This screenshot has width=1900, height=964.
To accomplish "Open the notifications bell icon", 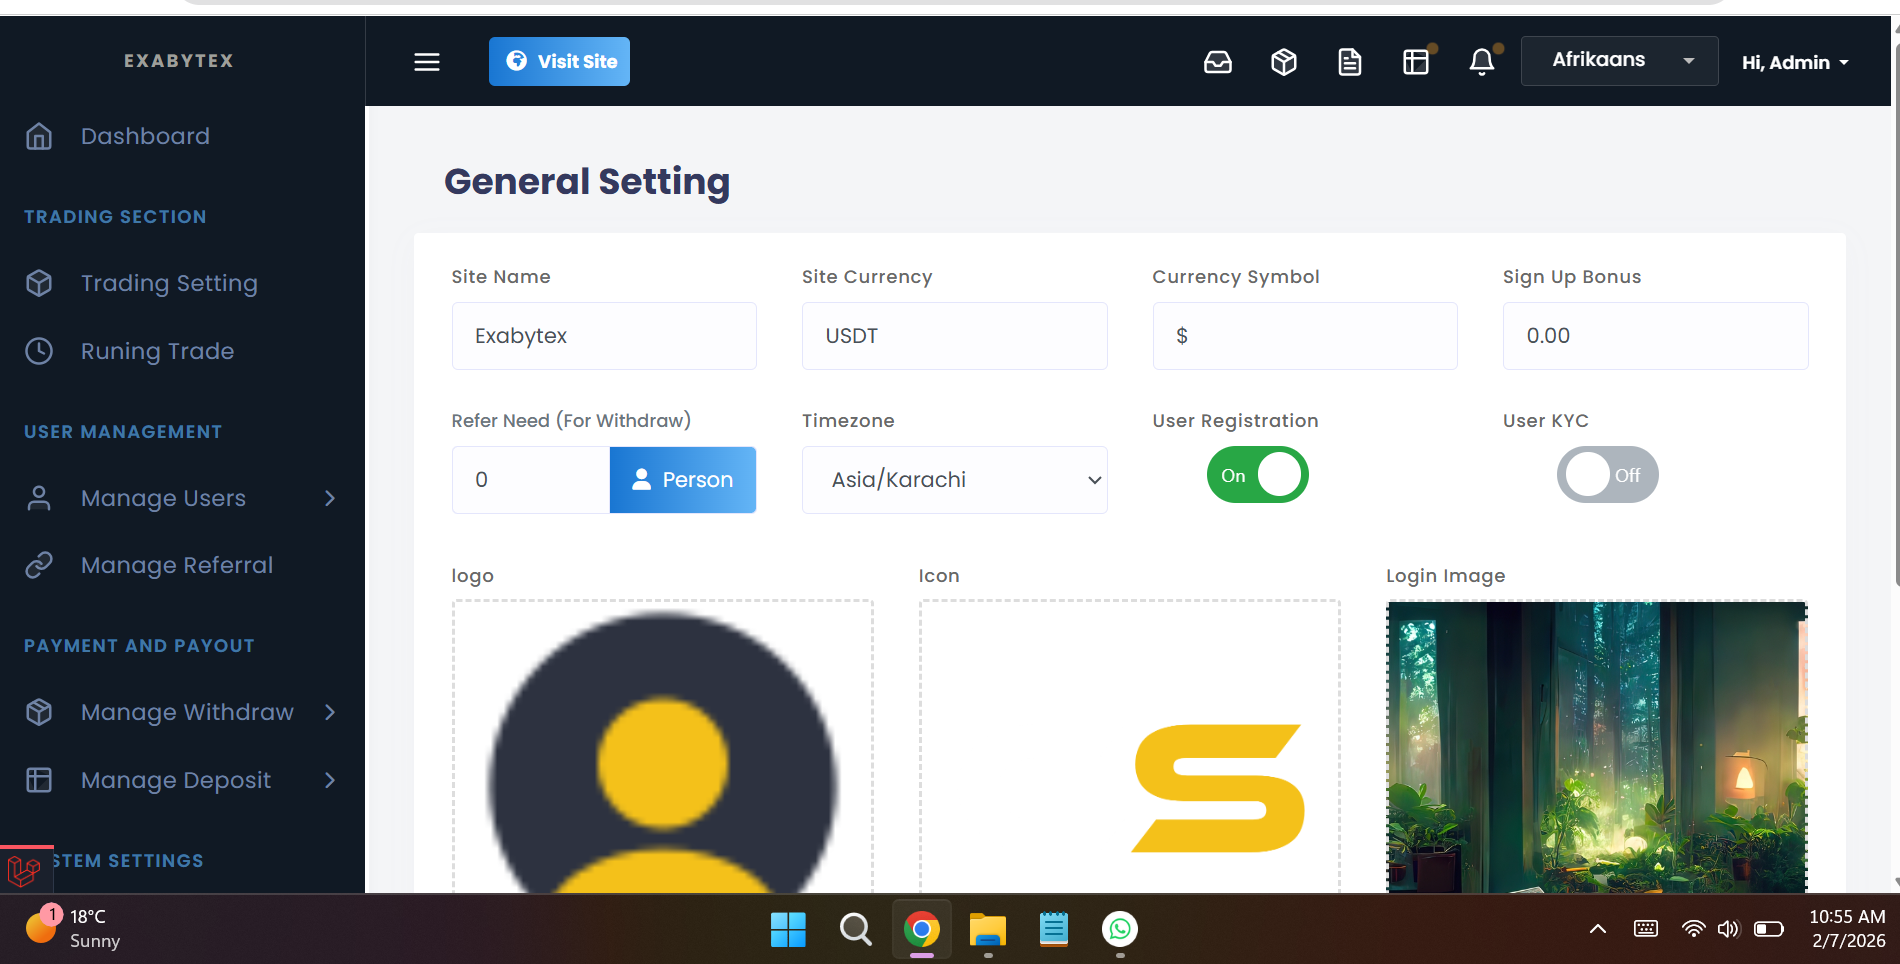I will (1481, 62).
